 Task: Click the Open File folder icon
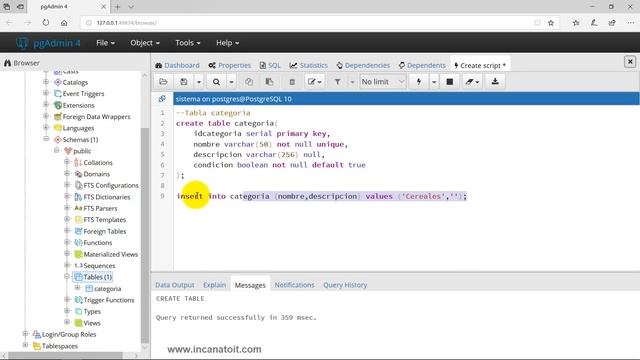pos(163,82)
